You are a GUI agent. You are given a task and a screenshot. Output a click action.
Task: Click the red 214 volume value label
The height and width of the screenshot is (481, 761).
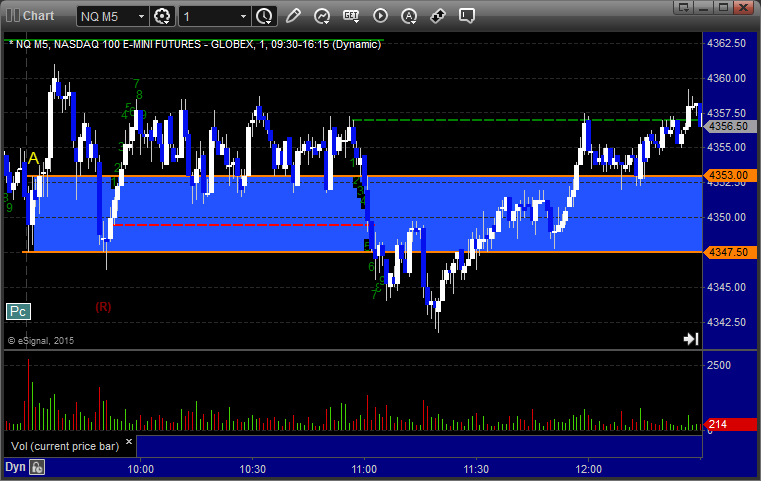pyautogui.click(x=729, y=424)
